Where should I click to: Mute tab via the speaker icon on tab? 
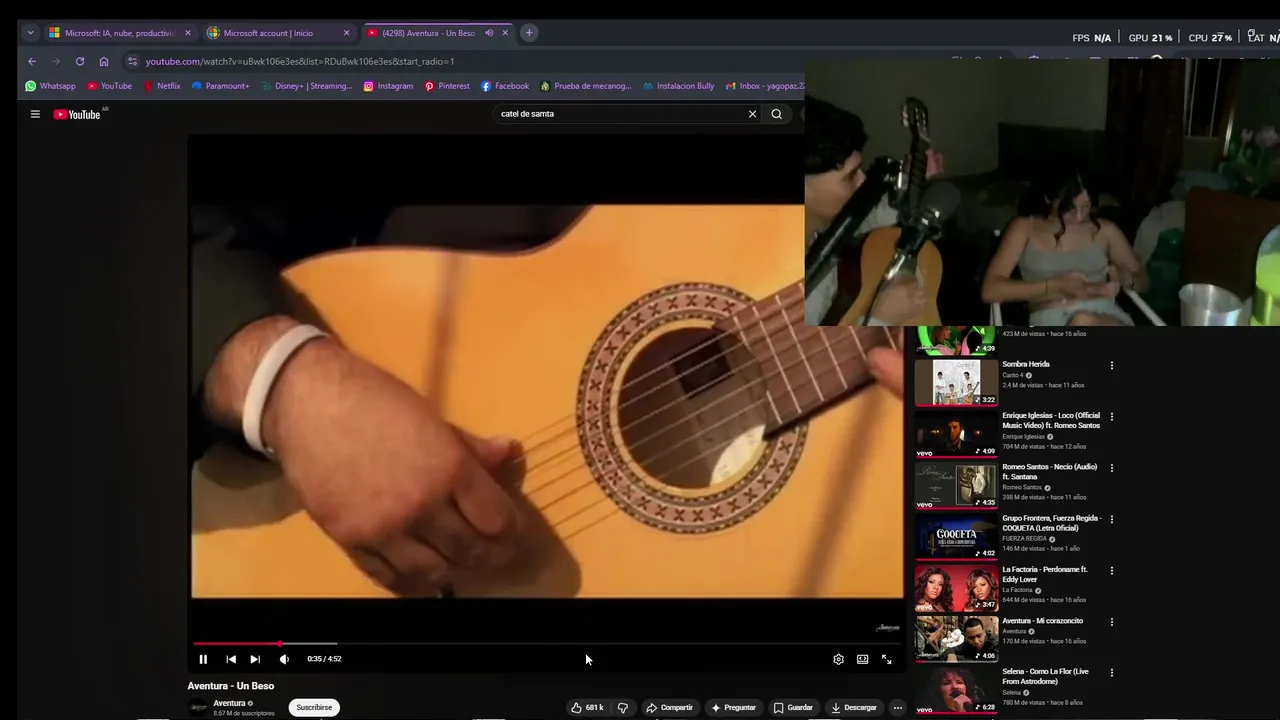point(489,33)
